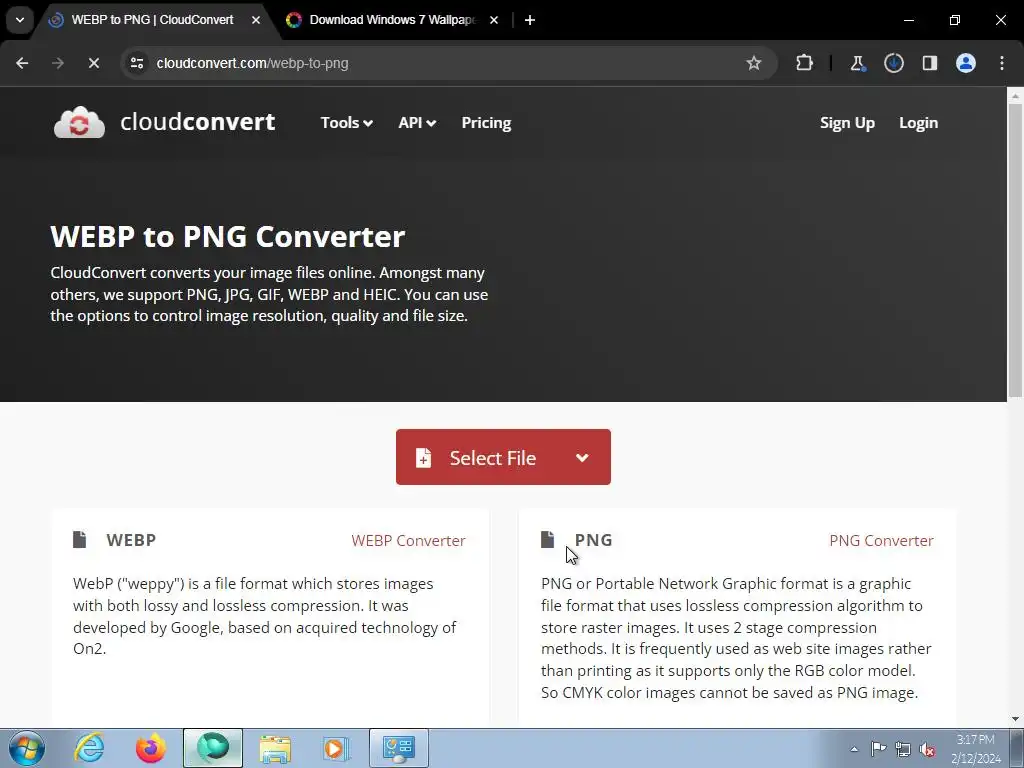The image size is (1024, 768).
Task: Expand the API menu
Action: (x=417, y=123)
